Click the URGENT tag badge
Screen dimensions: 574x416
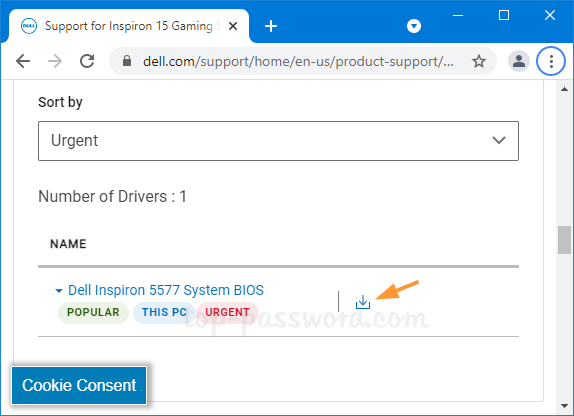[227, 312]
